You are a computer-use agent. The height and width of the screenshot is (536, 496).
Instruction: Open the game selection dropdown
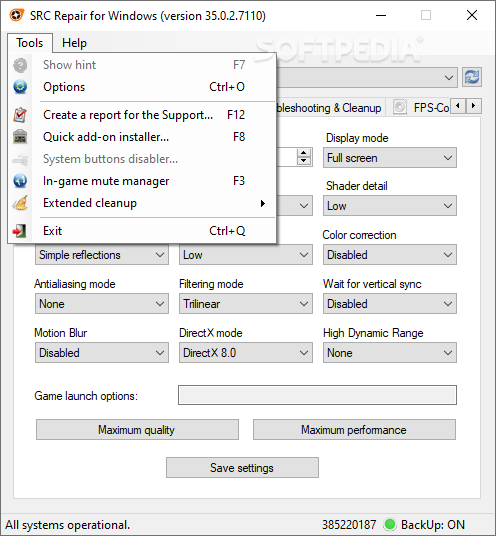tap(448, 78)
